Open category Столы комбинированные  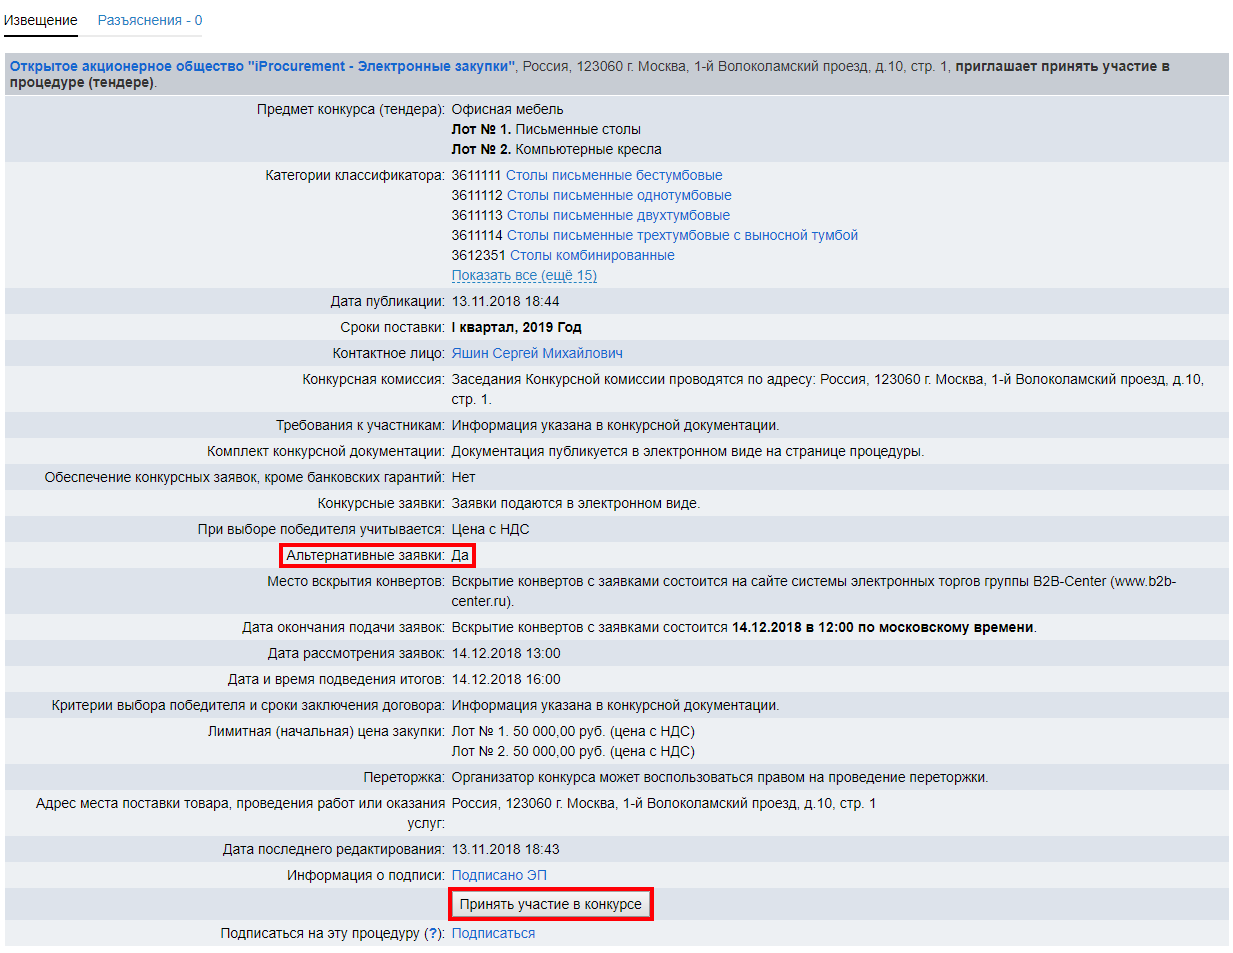tap(591, 255)
